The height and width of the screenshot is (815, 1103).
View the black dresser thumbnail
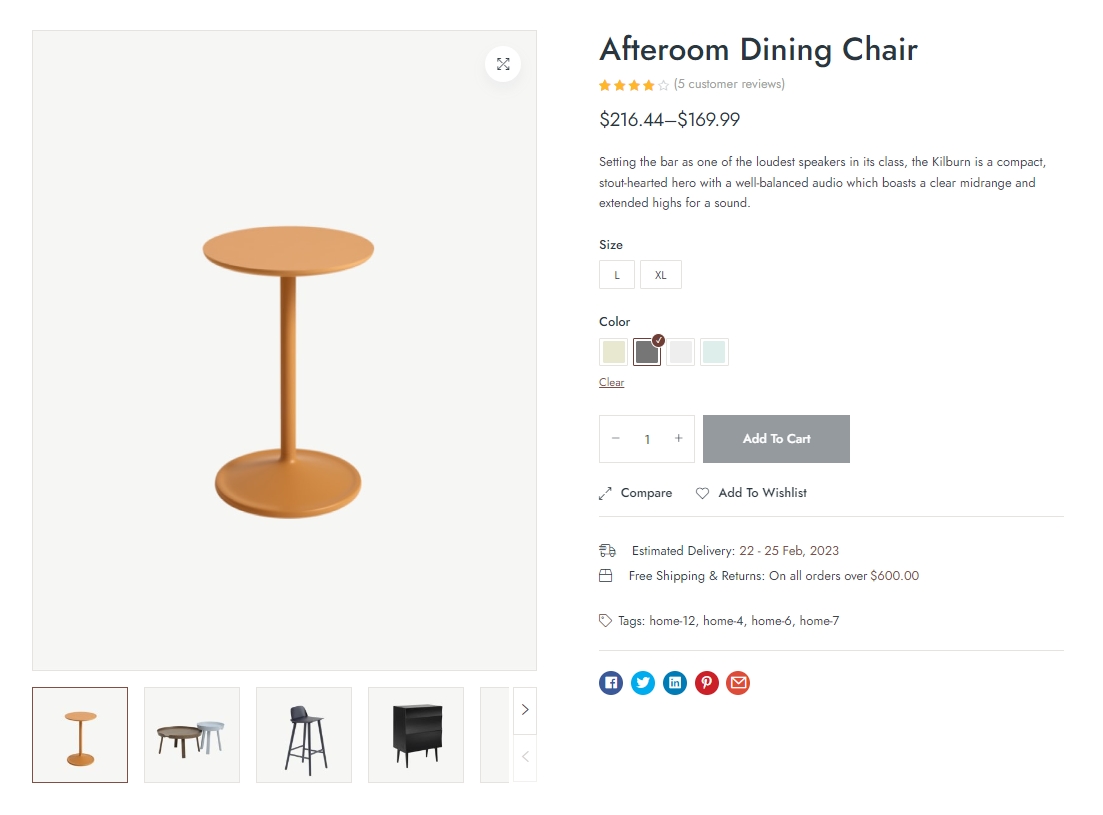pyautogui.click(x=416, y=735)
